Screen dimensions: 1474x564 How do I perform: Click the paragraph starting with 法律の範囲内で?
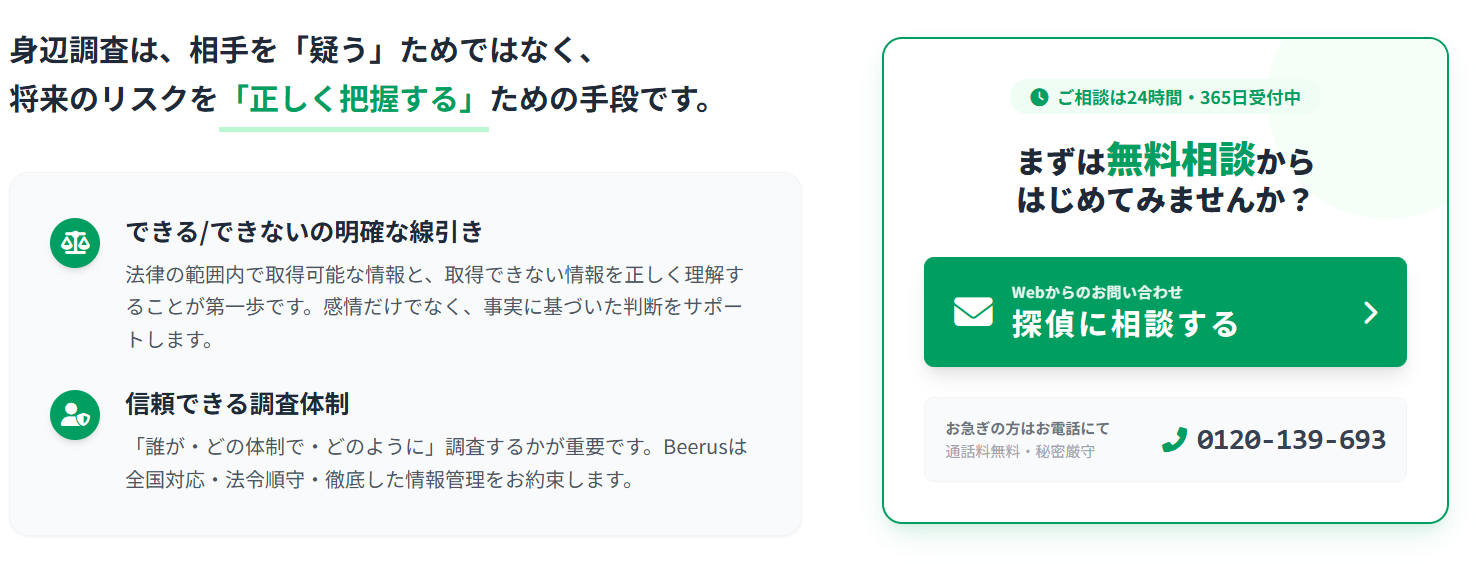tap(435, 306)
